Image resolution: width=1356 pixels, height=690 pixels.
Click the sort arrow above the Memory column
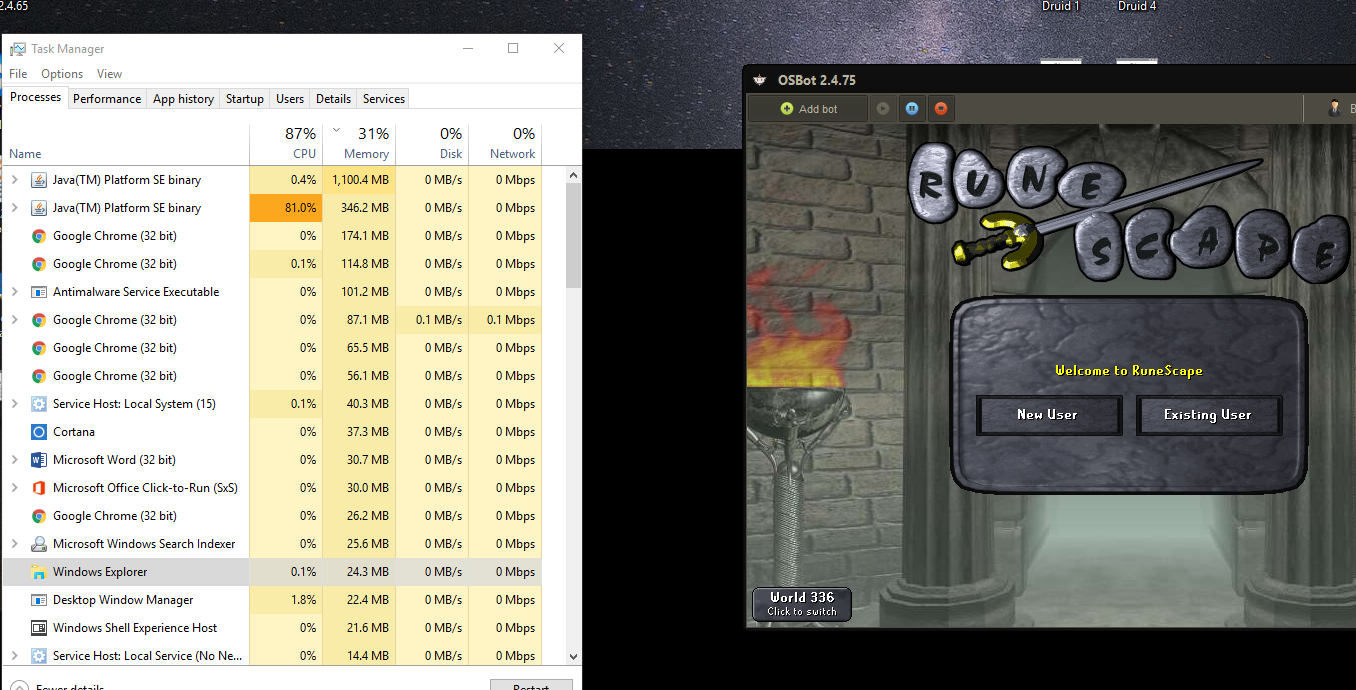tap(336, 130)
